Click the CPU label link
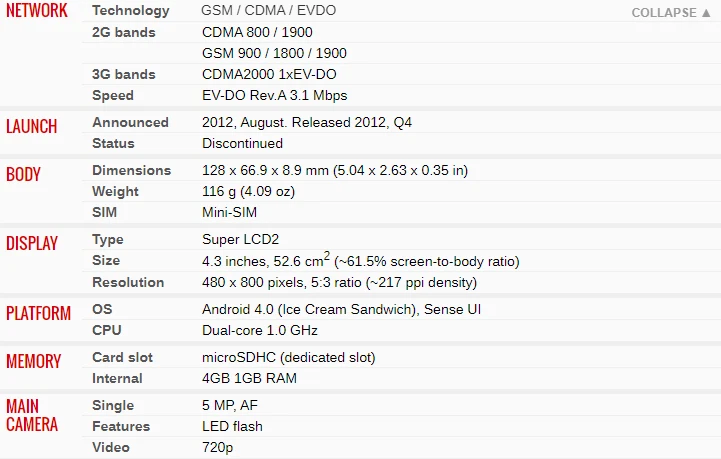Screen dimensions: 721x459 point(107,330)
